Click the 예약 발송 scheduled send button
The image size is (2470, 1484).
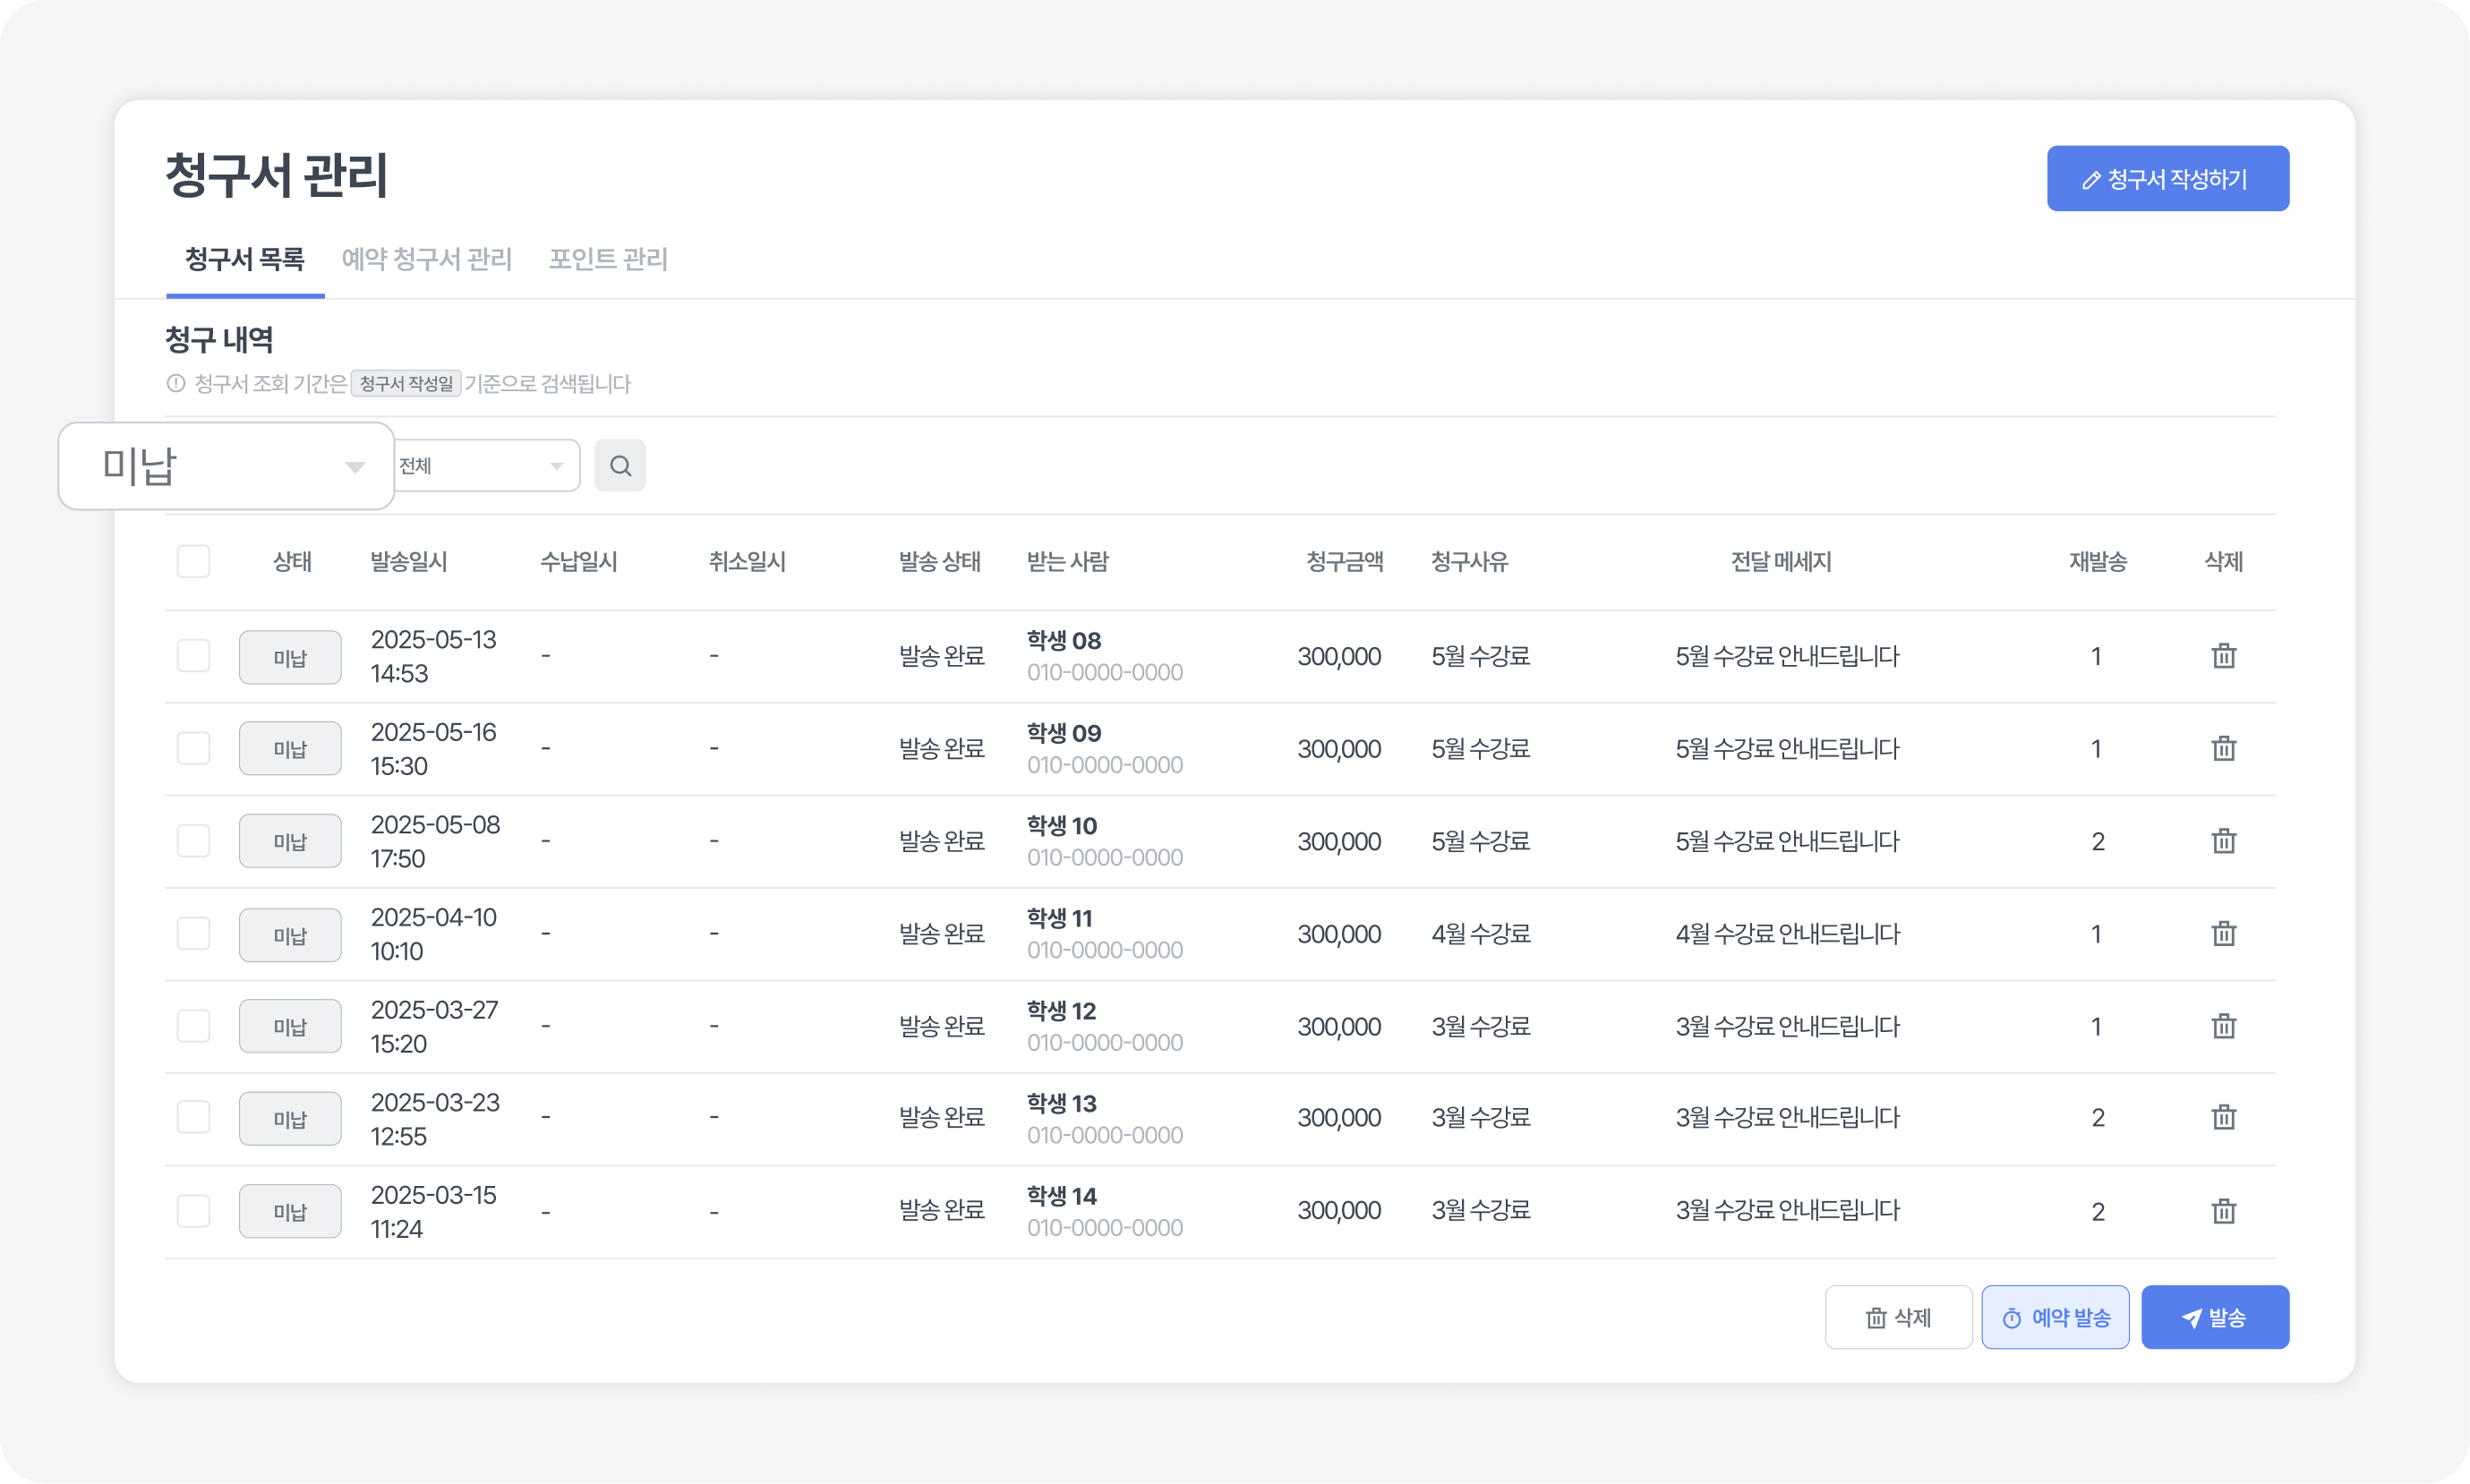(2055, 1317)
